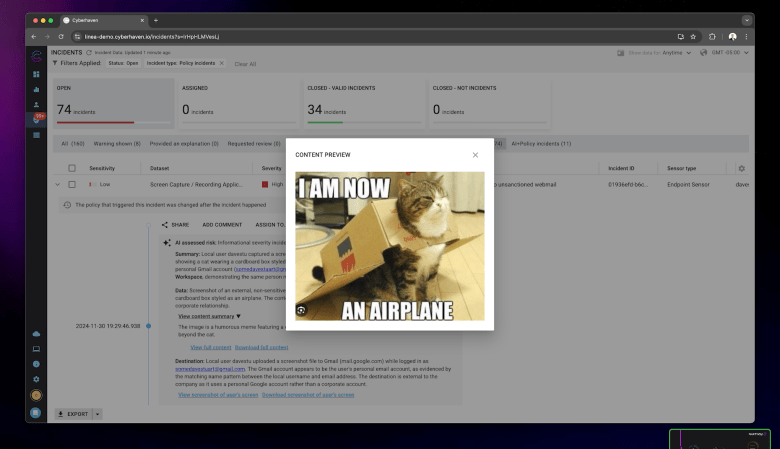Select the All (160) tab
The height and width of the screenshot is (449, 780).
coord(73,144)
